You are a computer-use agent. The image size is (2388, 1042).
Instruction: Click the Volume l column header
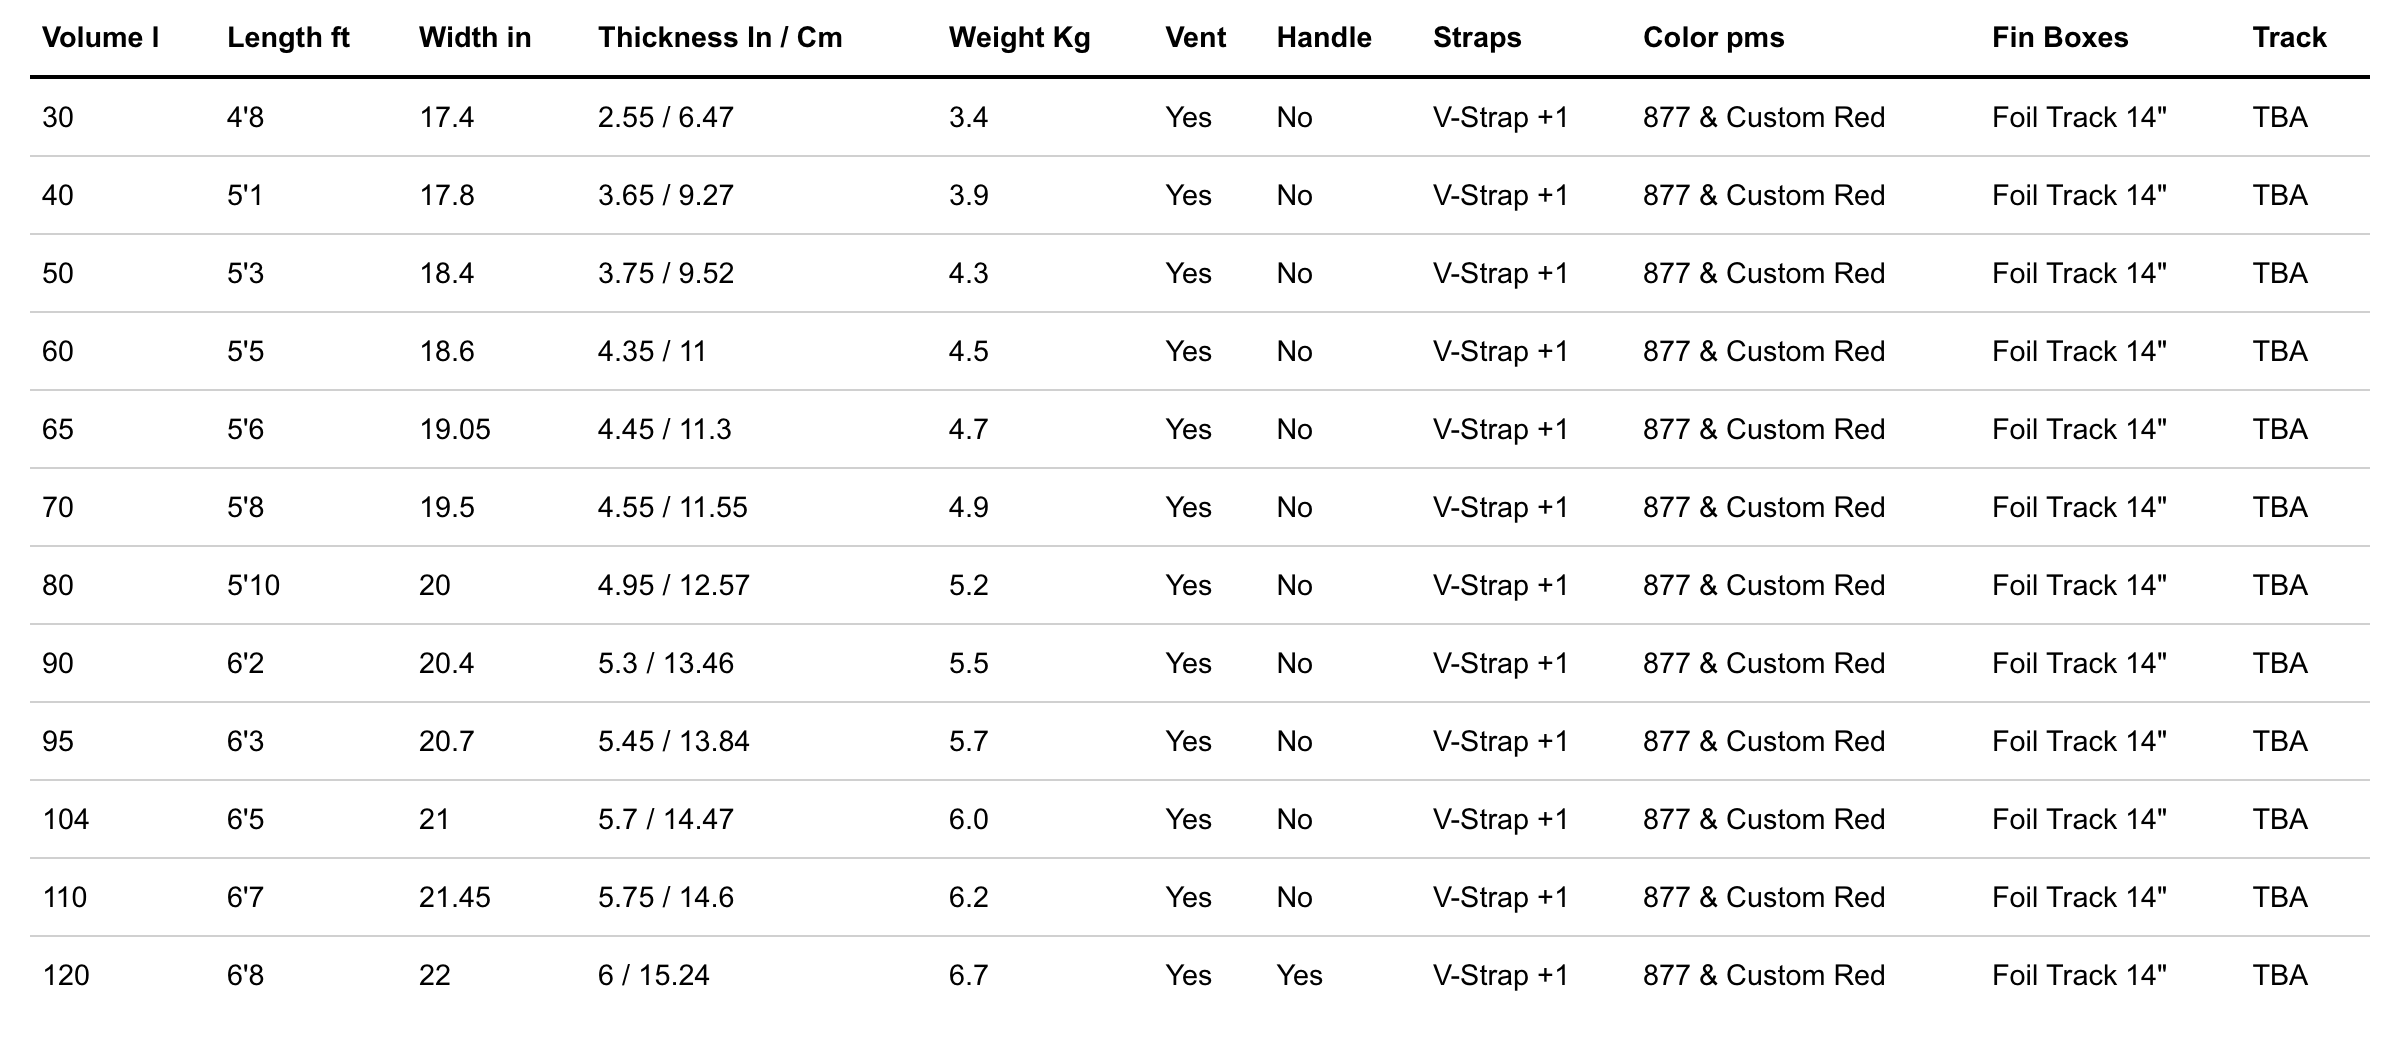(100, 38)
